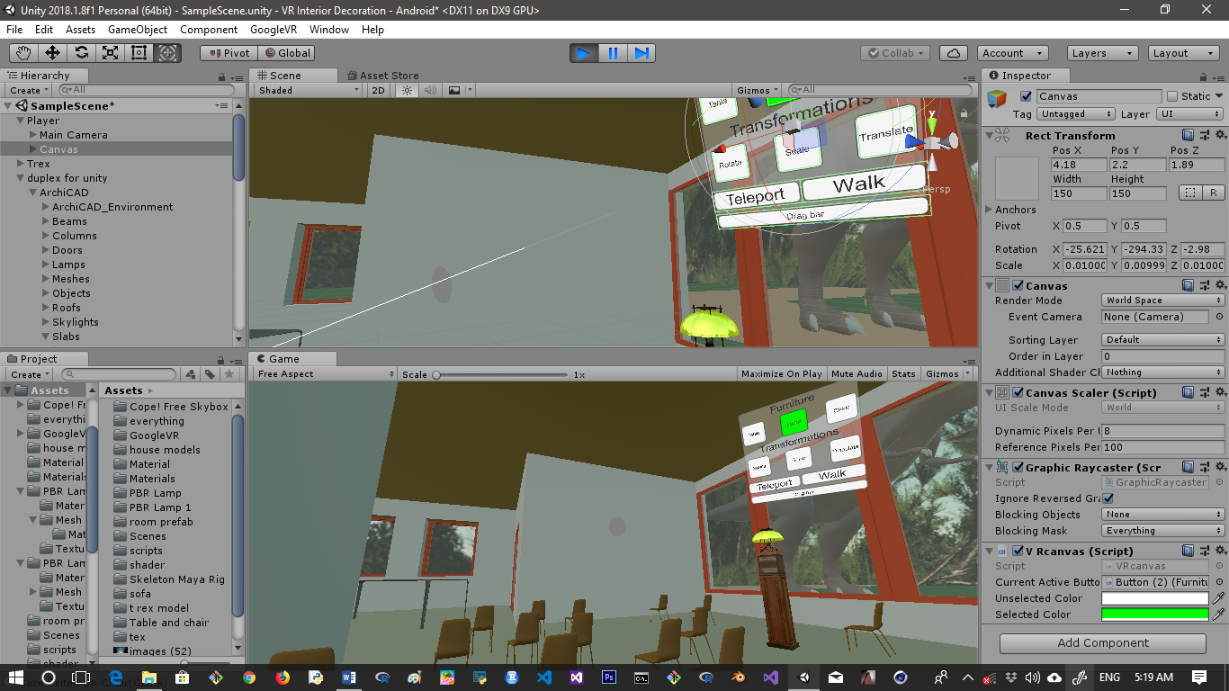
Task: Open the Account dropdown
Action: tap(1012, 53)
